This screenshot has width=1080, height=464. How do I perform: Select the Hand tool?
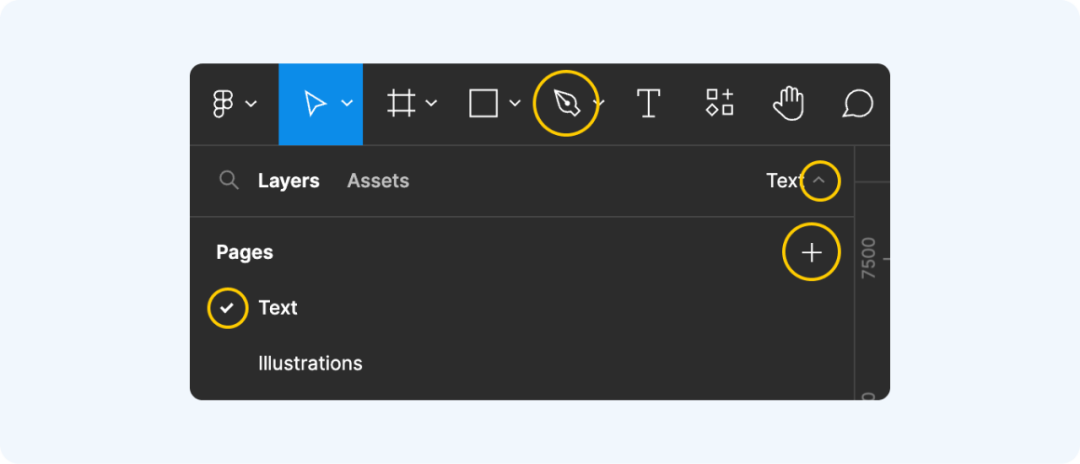coord(788,103)
